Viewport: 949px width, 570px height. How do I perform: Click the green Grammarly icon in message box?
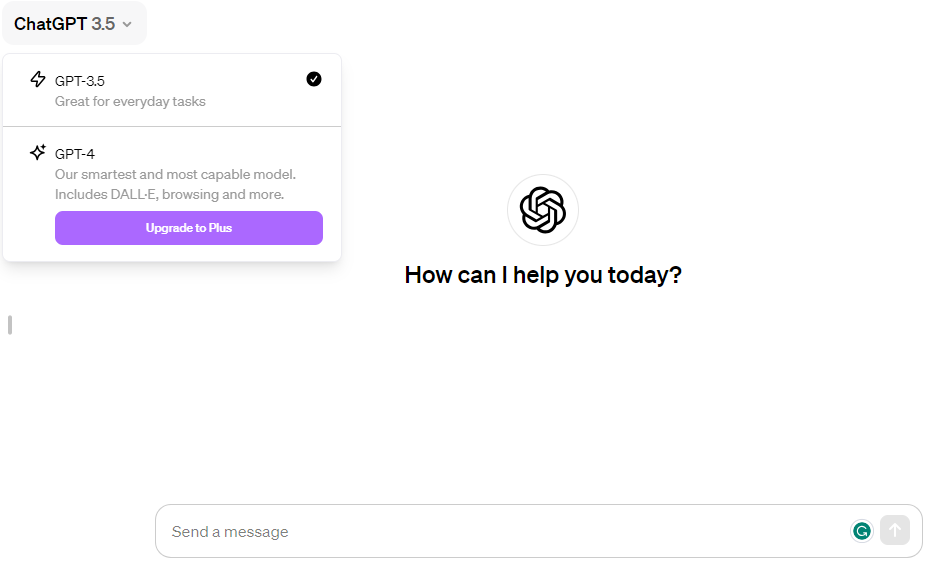862,531
